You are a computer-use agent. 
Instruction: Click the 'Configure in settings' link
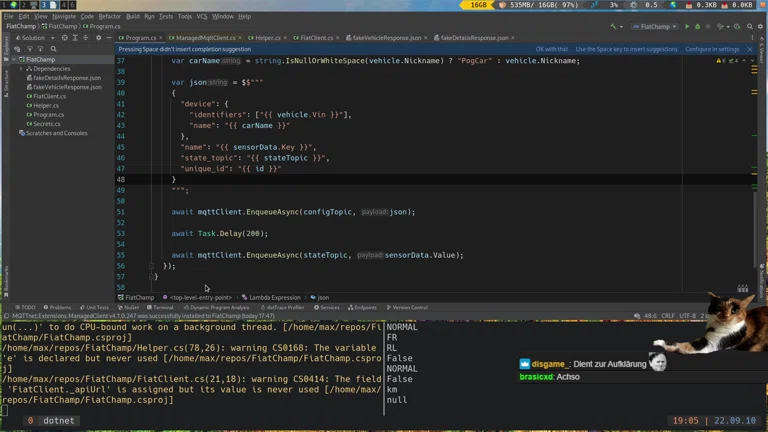click(x=712, y=49)
